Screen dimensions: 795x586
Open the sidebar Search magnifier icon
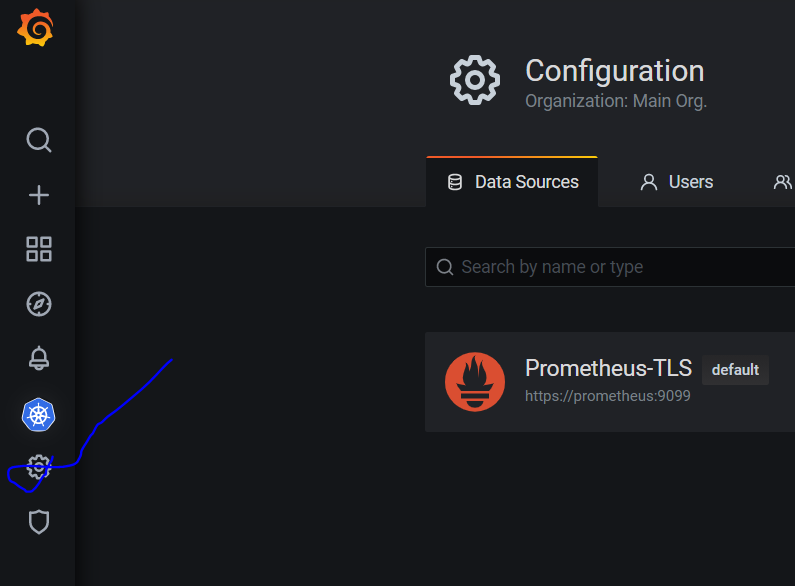[x=39, y=140]
